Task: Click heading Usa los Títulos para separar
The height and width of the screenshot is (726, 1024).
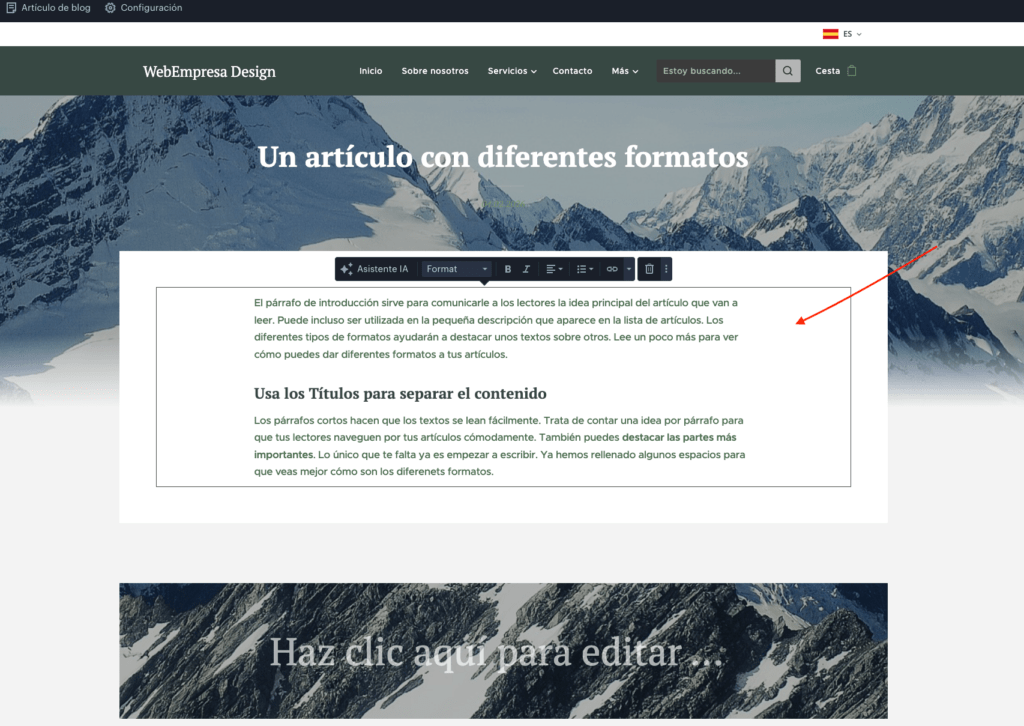Action: tap(400, 394)
